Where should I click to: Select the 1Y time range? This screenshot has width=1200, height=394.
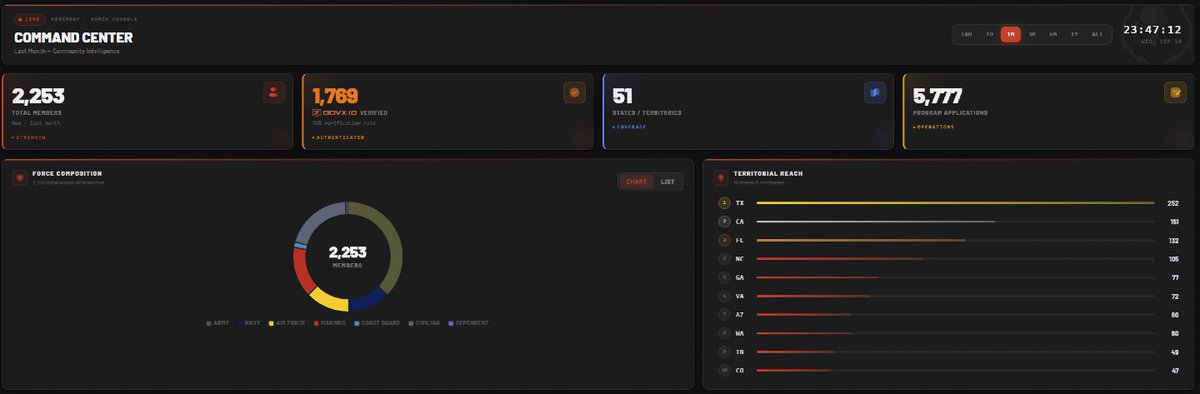(x=1074, y=34)
